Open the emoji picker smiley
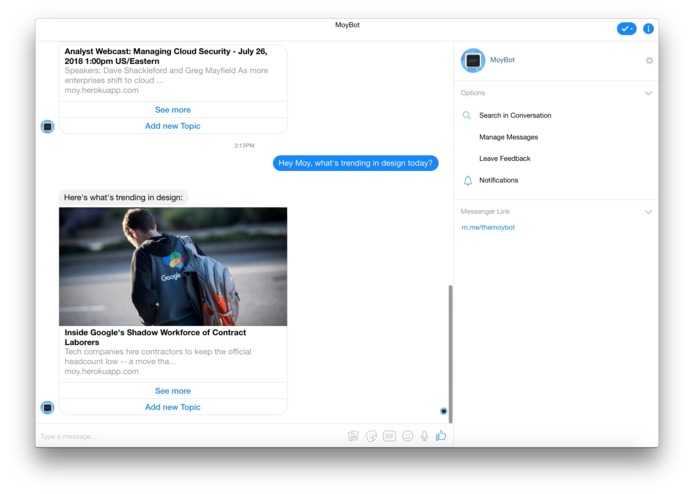Image resolution: width=695 pixels, height=494 pixels. tap(407, 436)
